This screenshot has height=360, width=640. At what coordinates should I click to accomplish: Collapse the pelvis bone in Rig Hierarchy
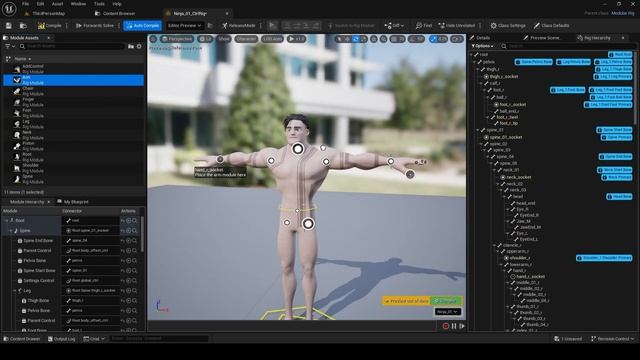[x=474, y=62]
